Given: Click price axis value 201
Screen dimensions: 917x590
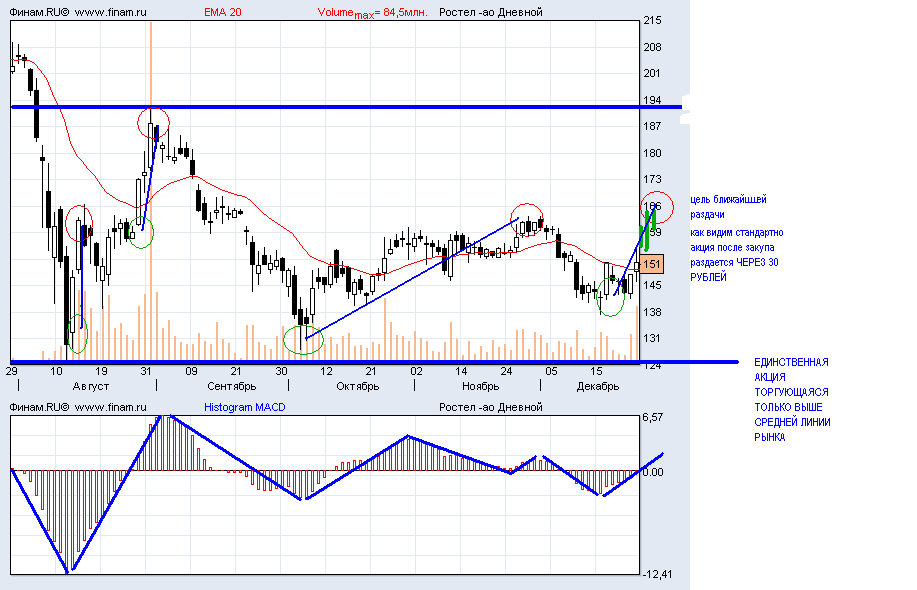Looking at the screenshot, I should (652, 73).
